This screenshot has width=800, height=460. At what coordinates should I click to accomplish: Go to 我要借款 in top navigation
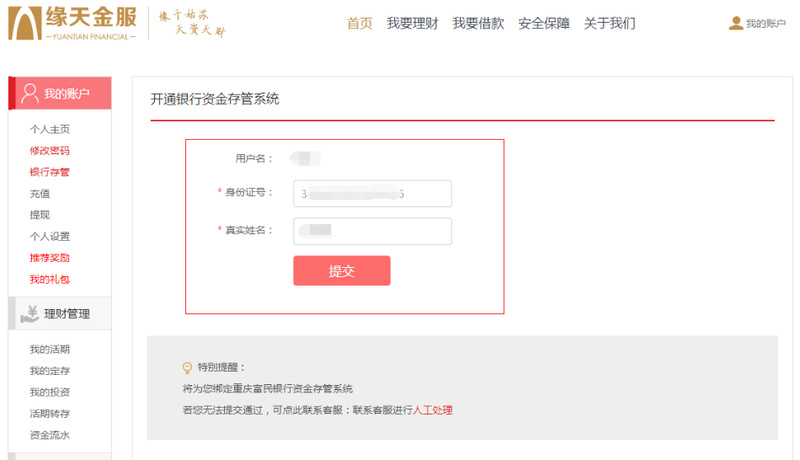(x=478, y=23)
